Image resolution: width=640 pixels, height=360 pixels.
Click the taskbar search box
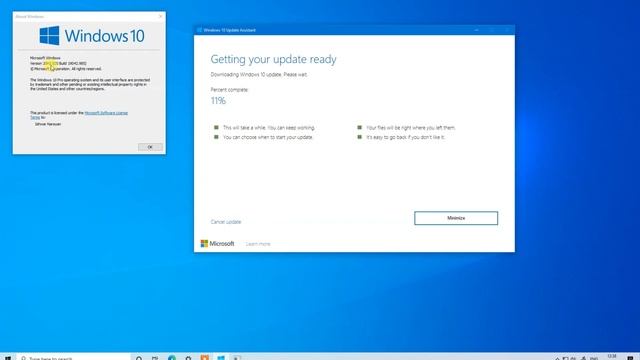click(x=73, y=358)
